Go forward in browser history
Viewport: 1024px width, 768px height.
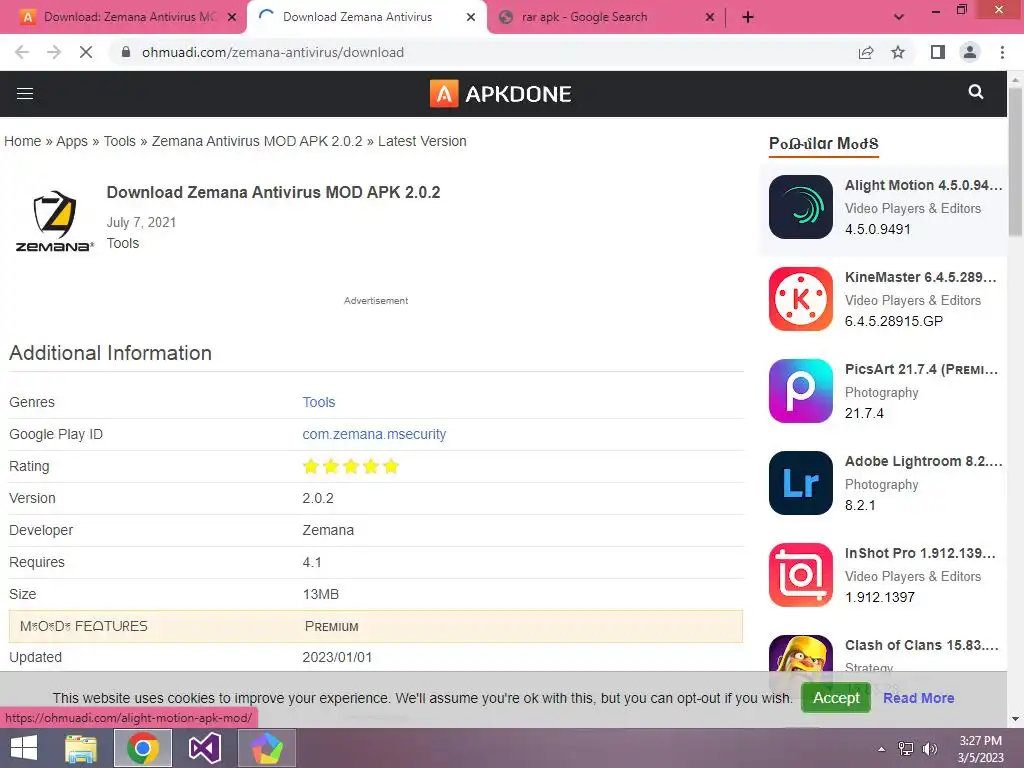tap(54, 52)
